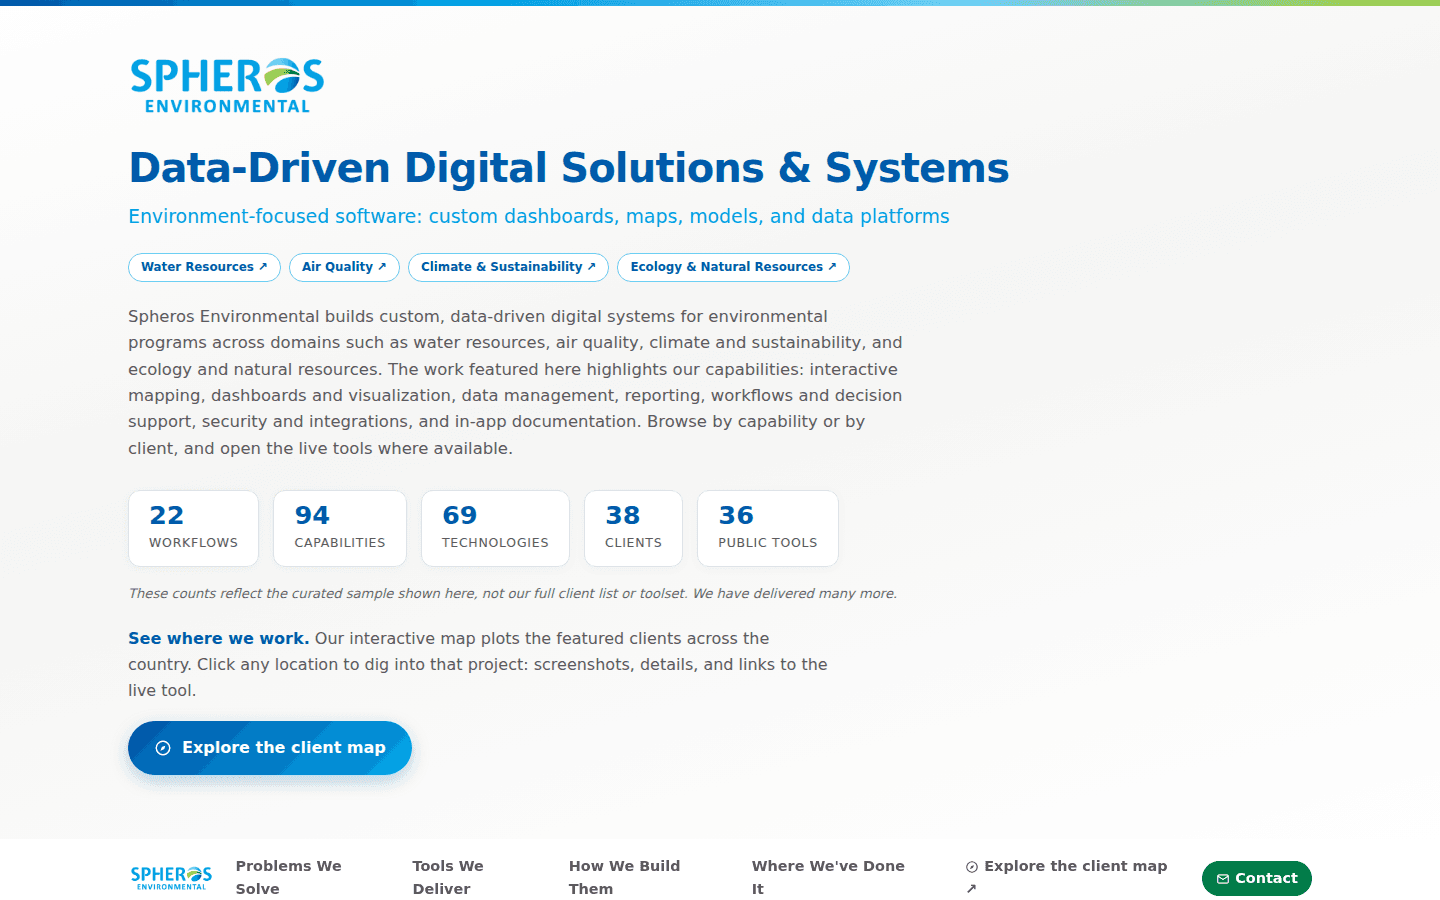The image size is (1440, 900).
Task: Click the "See where we work." text
Action: pos(218,638)
